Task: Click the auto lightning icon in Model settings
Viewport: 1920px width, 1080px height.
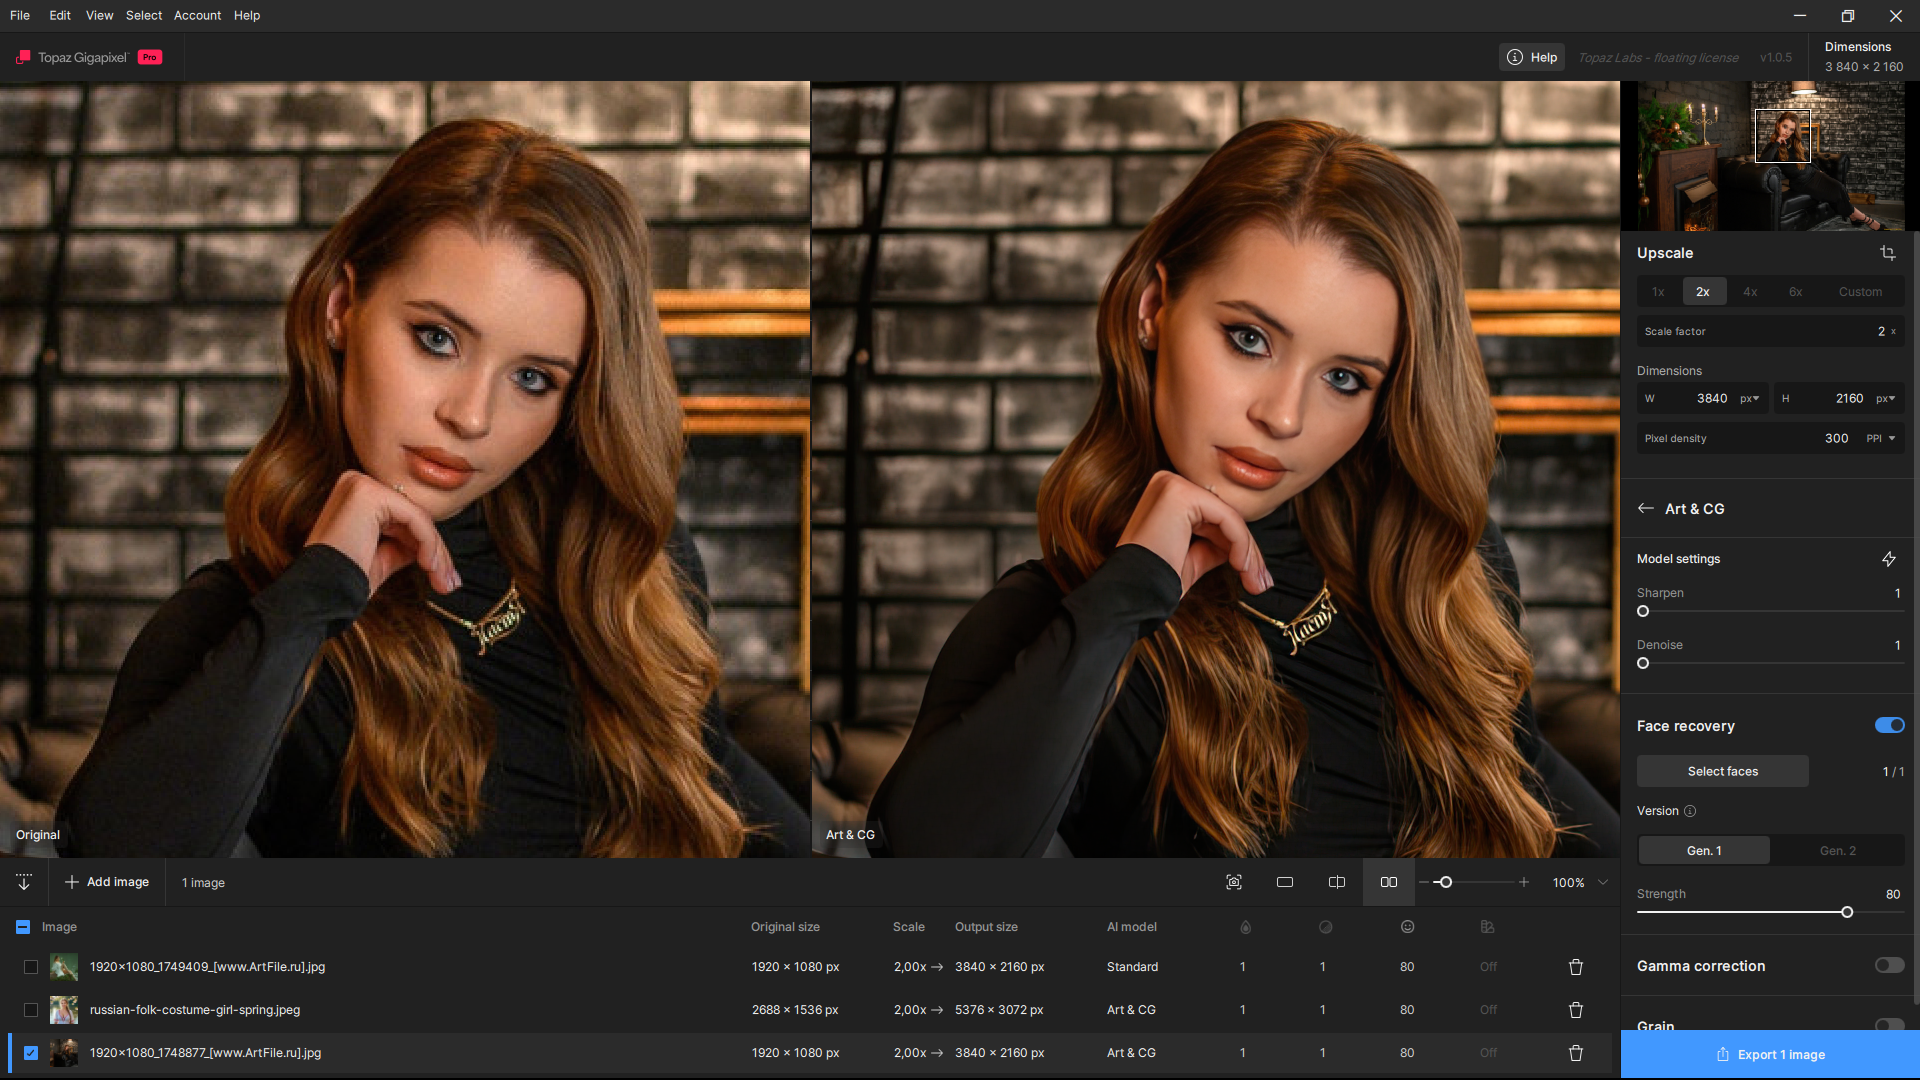Action: [1888, 559]
